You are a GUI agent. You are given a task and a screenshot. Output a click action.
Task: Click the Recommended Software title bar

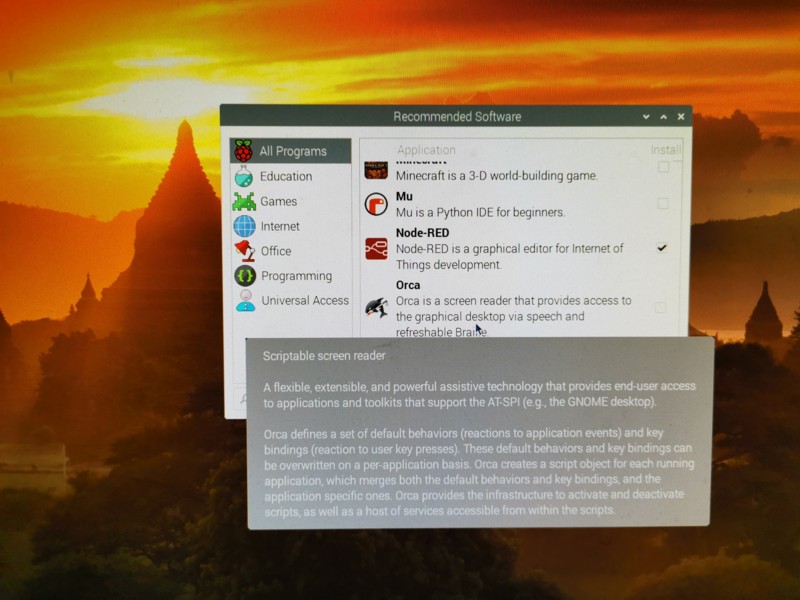(x=457, y=116)
